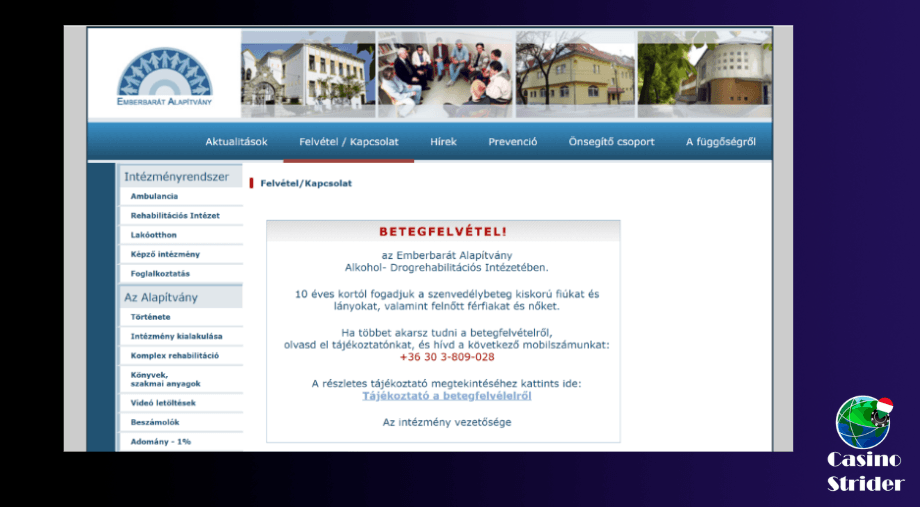
Task: Open the Története sidebar link
Action: pos(151,317)
